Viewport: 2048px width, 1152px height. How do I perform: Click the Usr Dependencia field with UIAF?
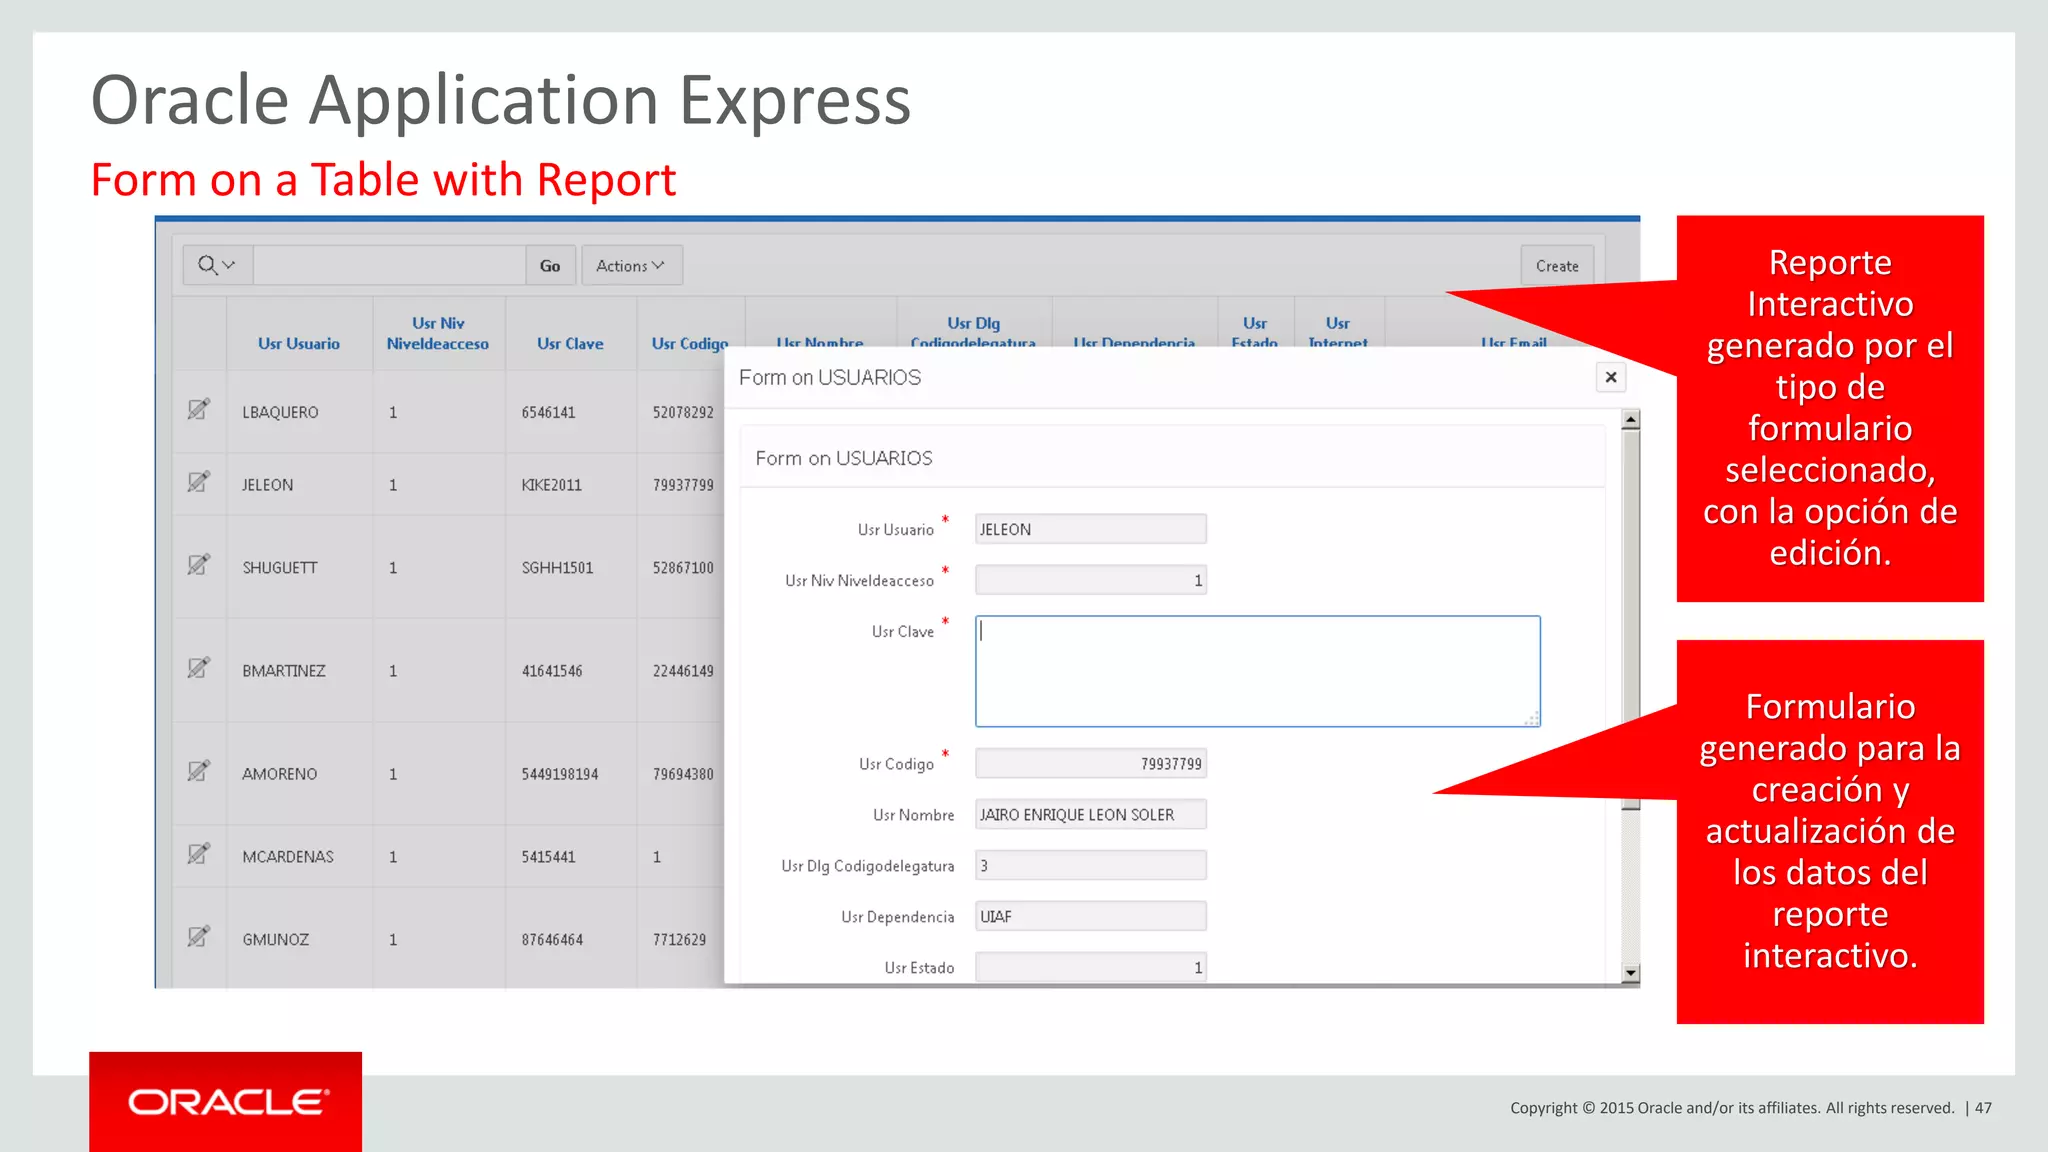click(x=1091, y=916)
